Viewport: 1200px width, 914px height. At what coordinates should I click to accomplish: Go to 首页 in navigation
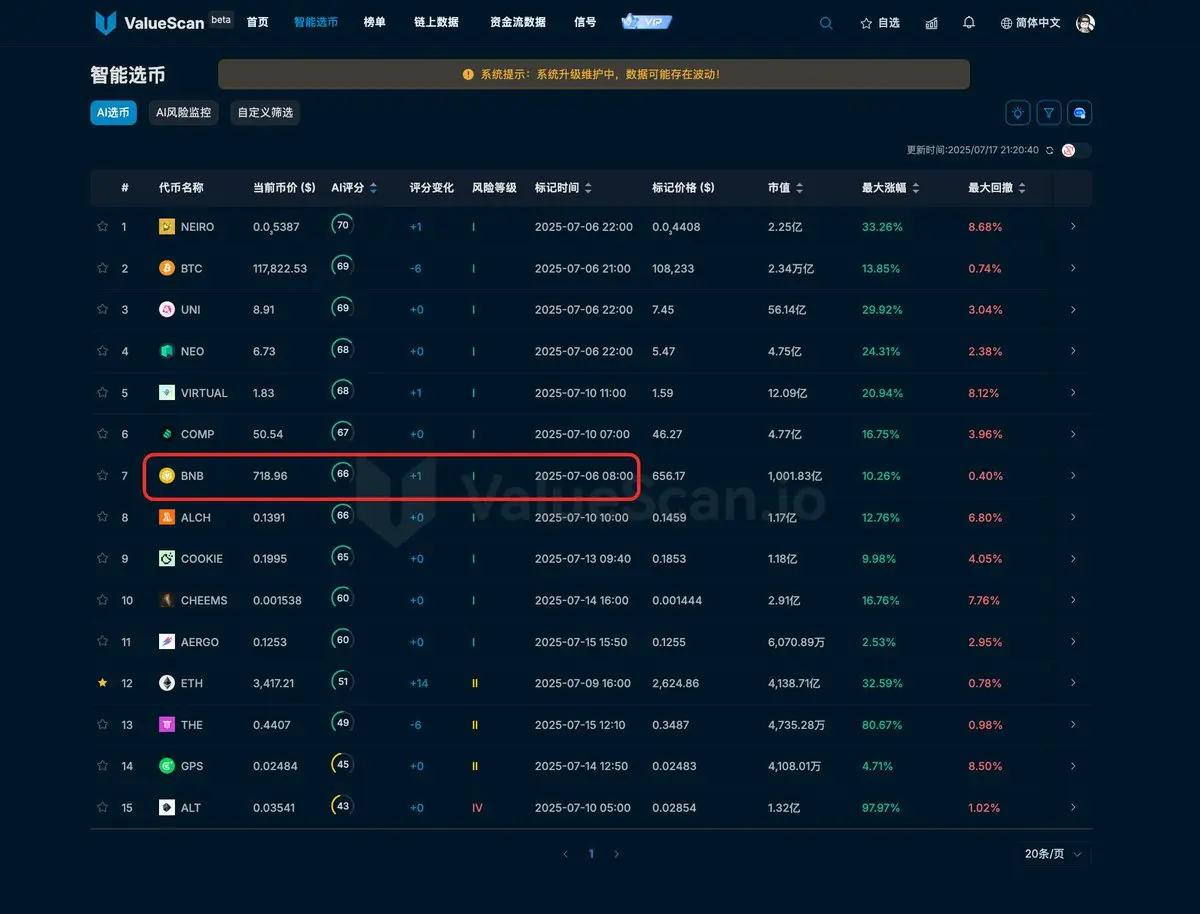click(x=258, y=22)
